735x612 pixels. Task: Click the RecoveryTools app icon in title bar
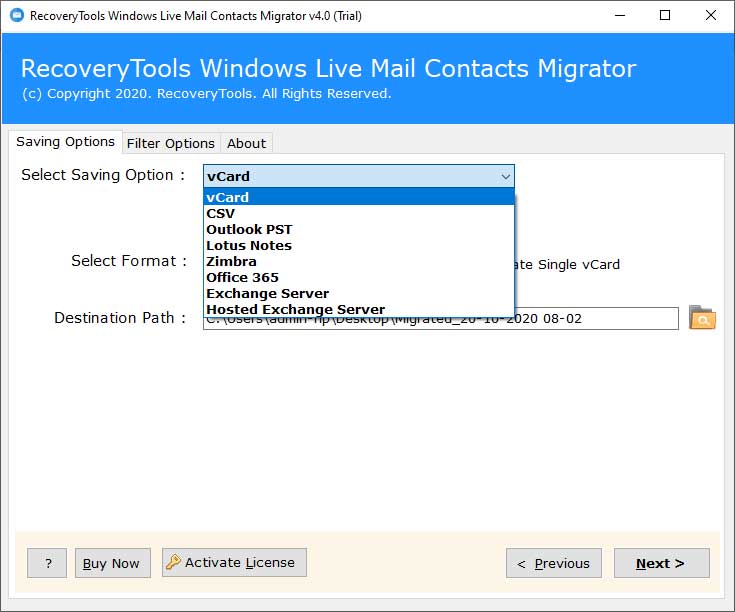click(17, 15)
